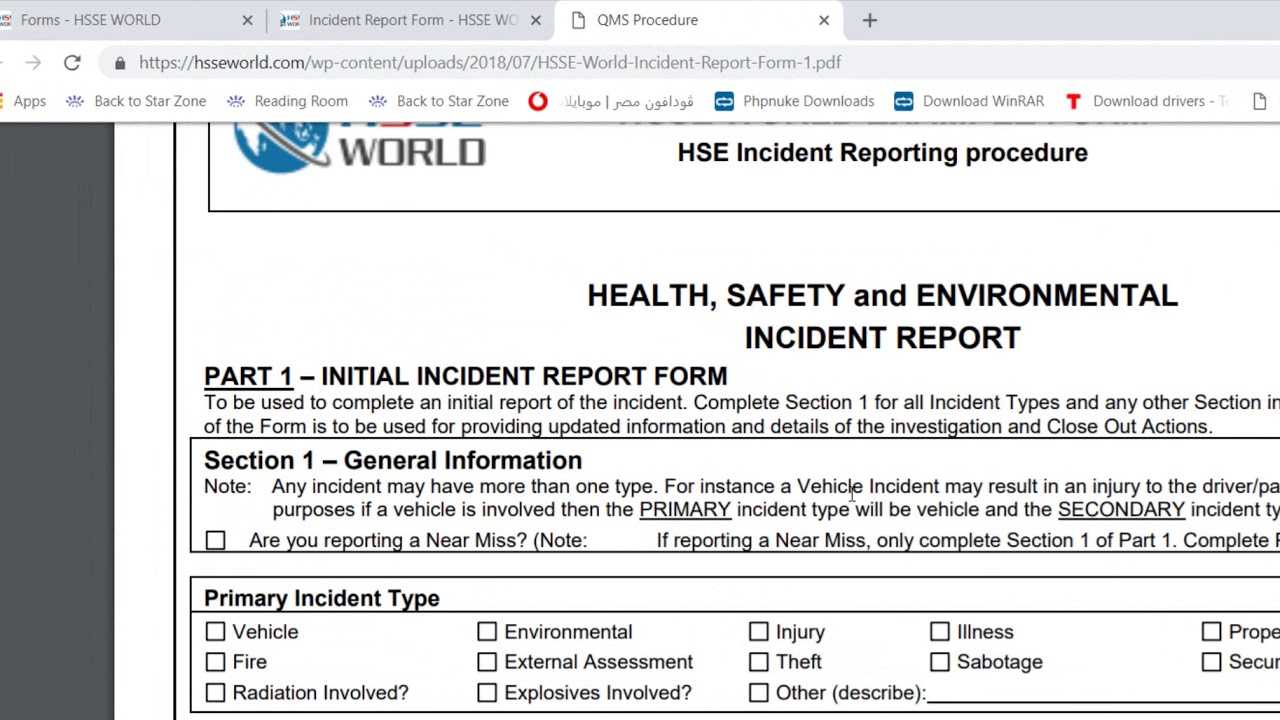Click the padlock site info icon
1280x720 pixels.
[x=120, y=62]
